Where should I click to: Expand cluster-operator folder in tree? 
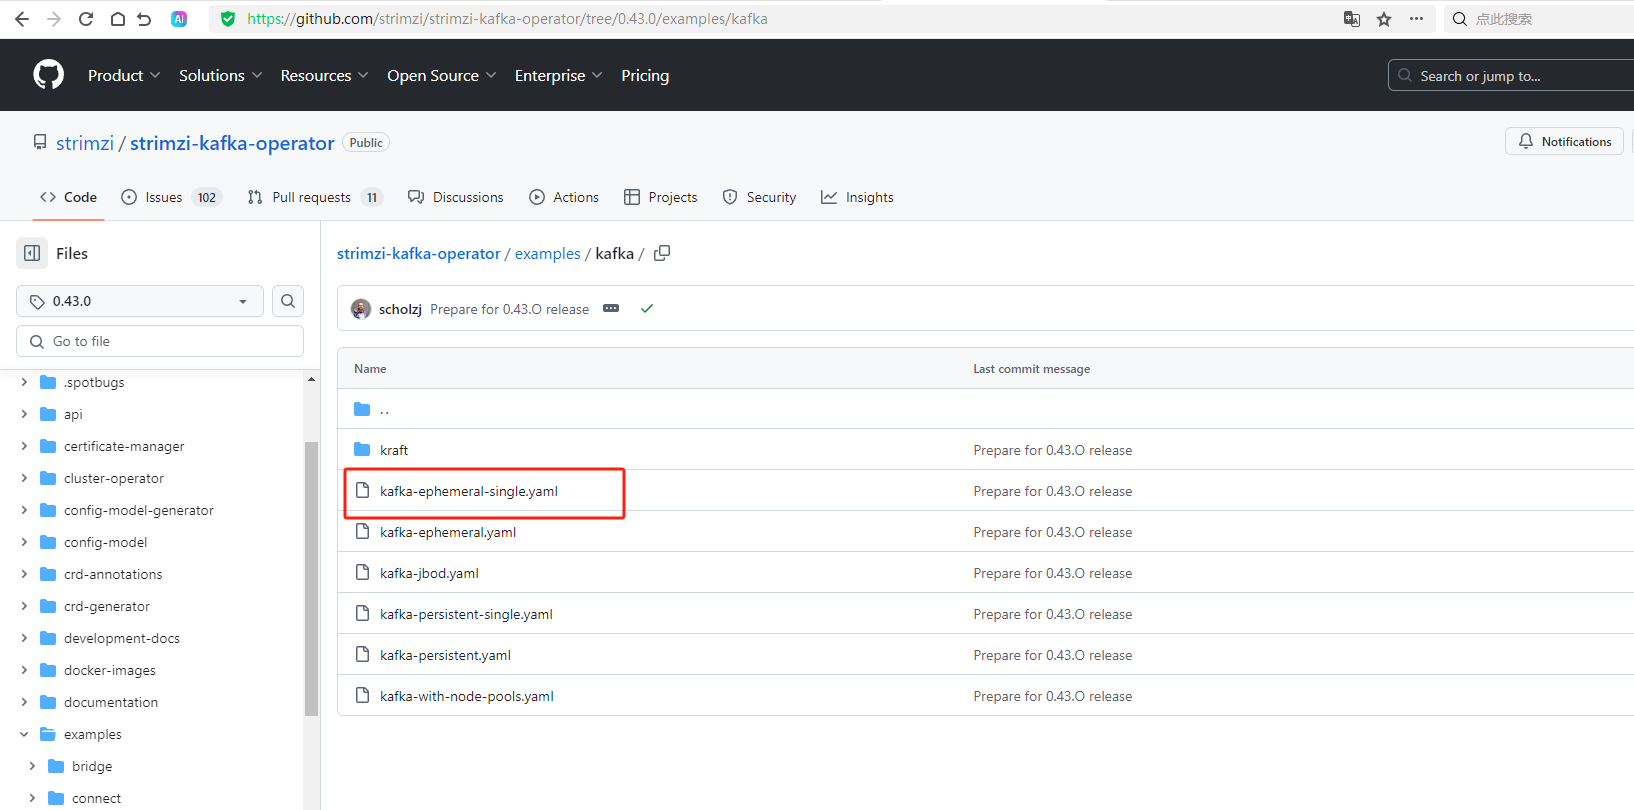click(x=24, y=478)
